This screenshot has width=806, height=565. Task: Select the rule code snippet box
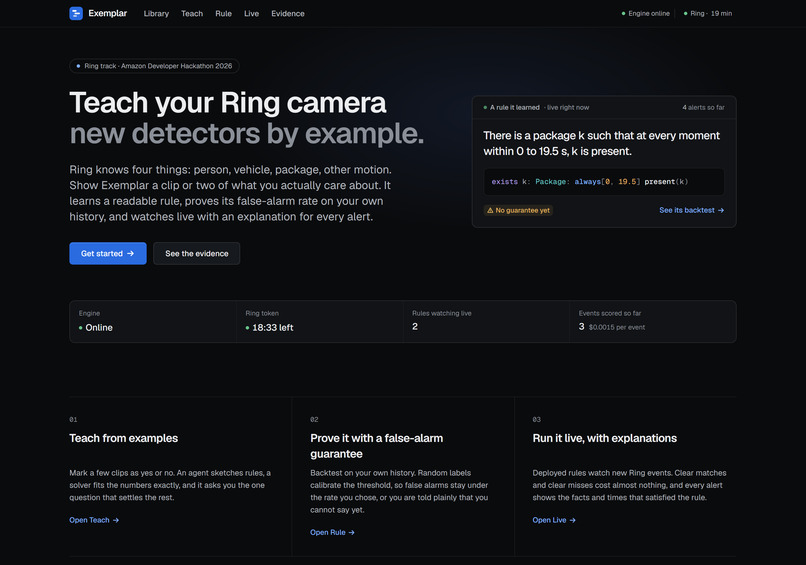tap(604, 181)
